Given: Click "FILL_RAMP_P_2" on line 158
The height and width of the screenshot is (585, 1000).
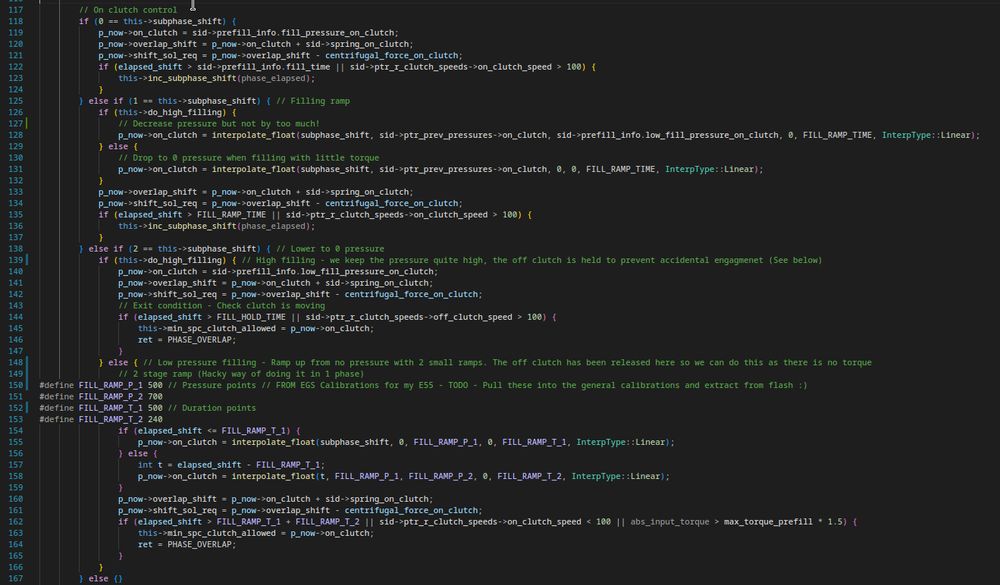Looking at the screenshot, I should 440,477.
